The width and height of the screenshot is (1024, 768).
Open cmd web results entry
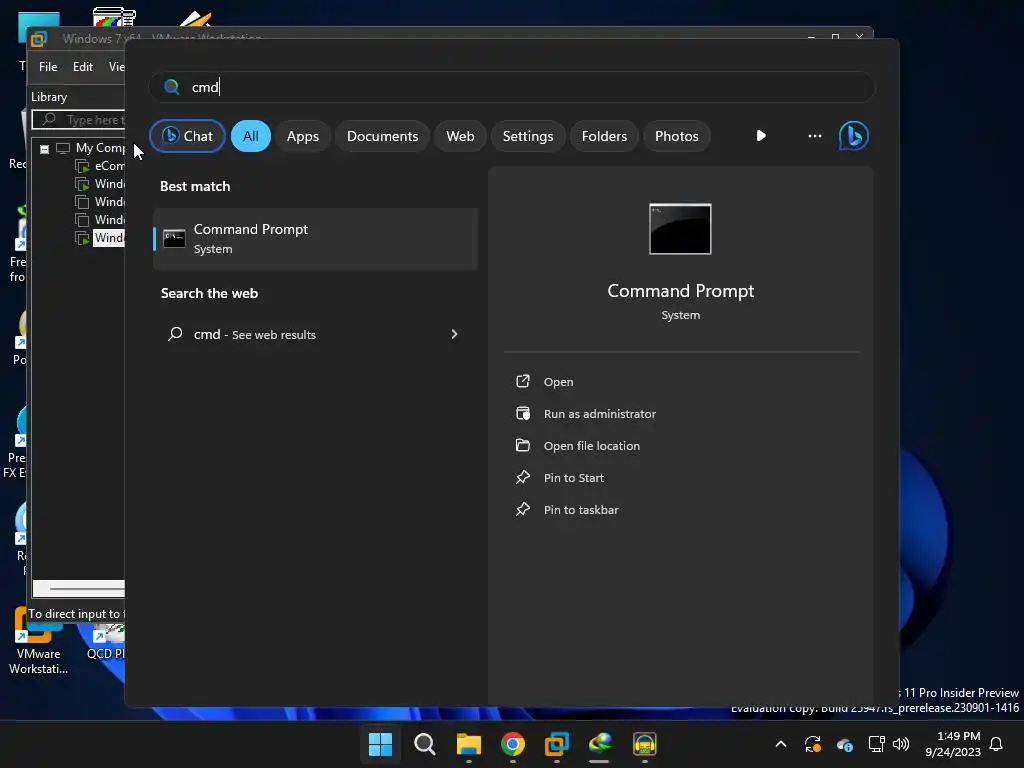(x=315, y=334)
